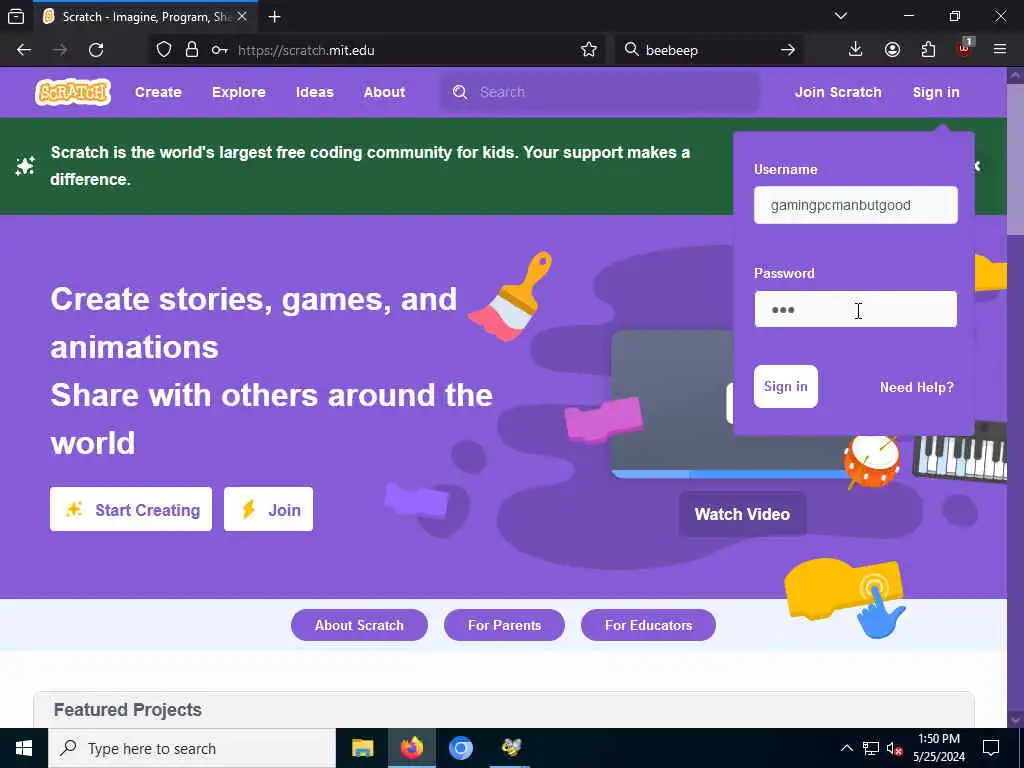Bookmark this page with star
Viewport: 1024px width, 768px height.
[x=588, y=50]
